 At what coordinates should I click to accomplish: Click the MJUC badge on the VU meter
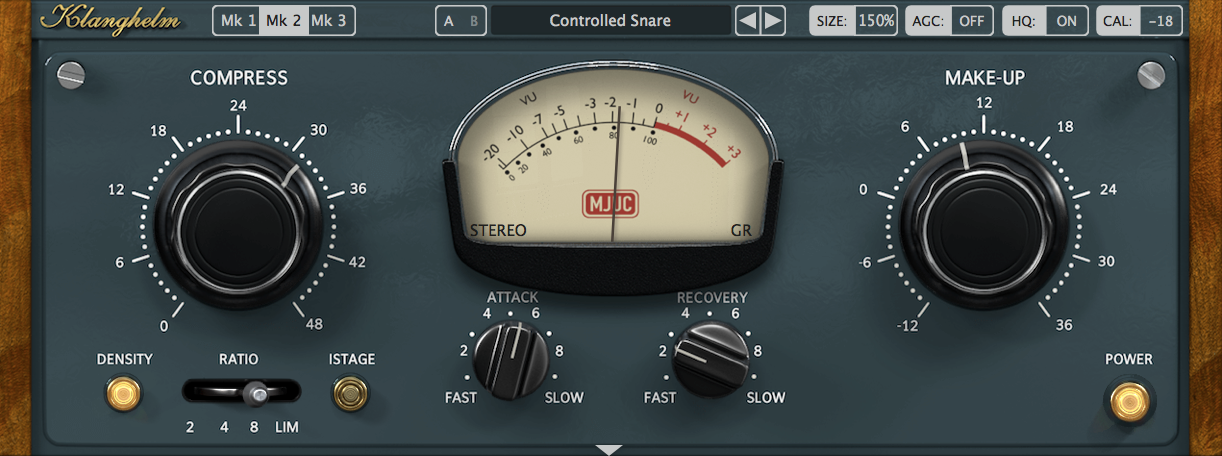[x=610, y=205]
